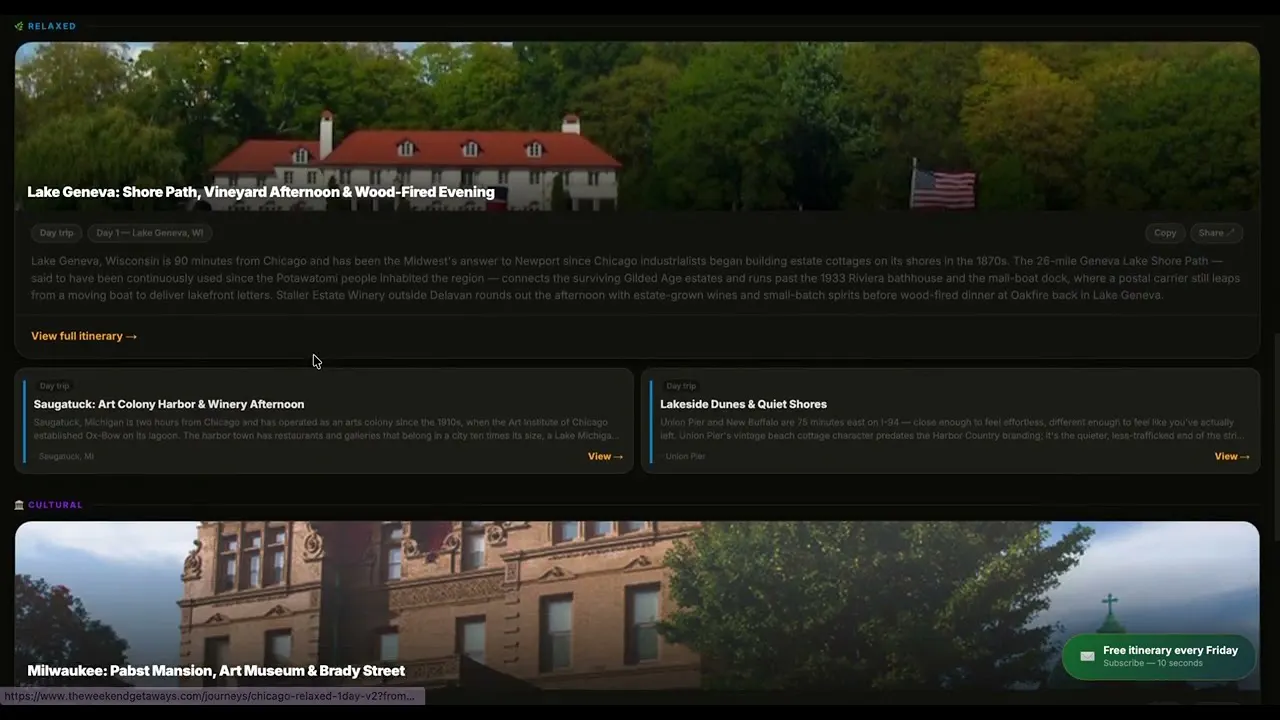Open the View link on Lakeside Dunes card

click(1232, 456)
